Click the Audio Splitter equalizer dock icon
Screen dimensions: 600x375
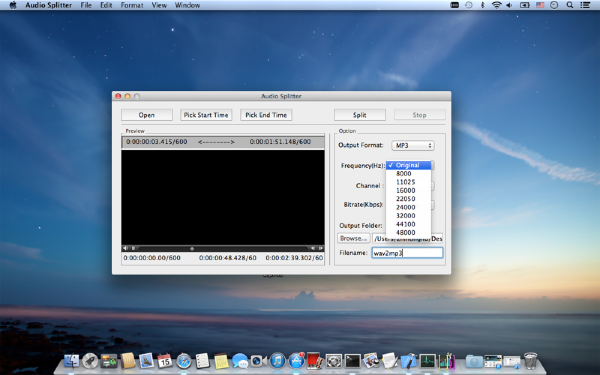point(446,361)
